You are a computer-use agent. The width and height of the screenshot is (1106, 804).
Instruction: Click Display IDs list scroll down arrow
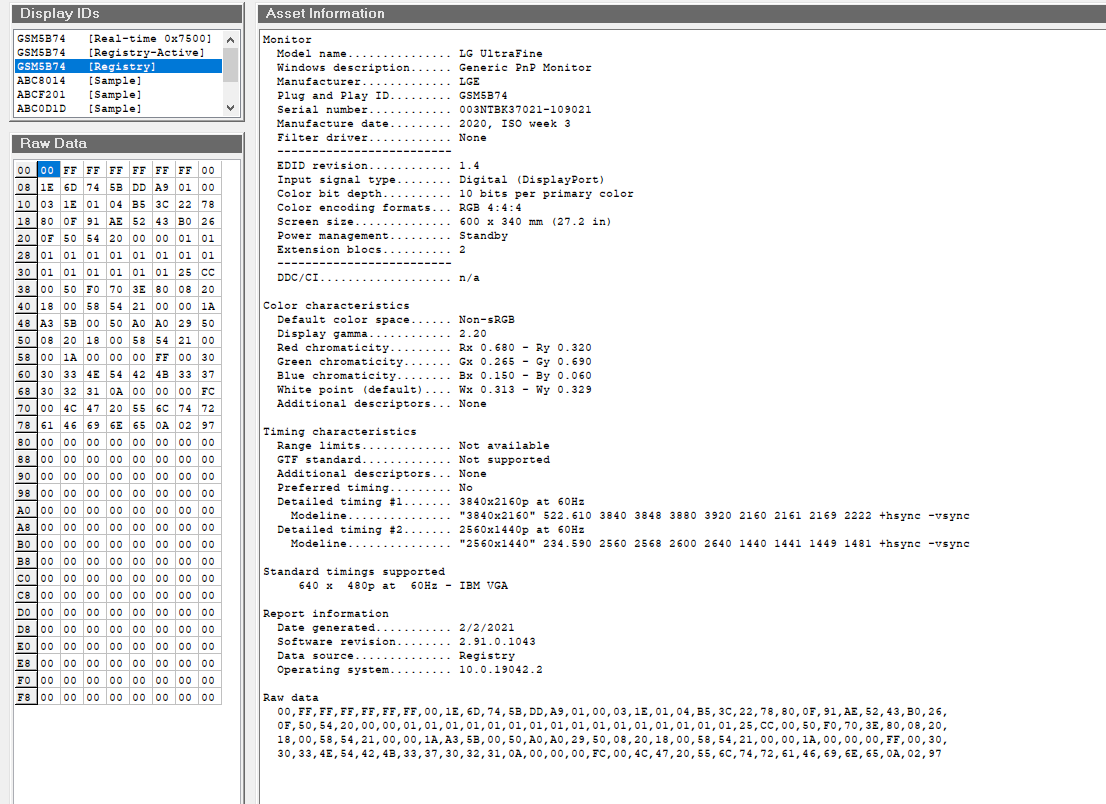pos(230,108)
